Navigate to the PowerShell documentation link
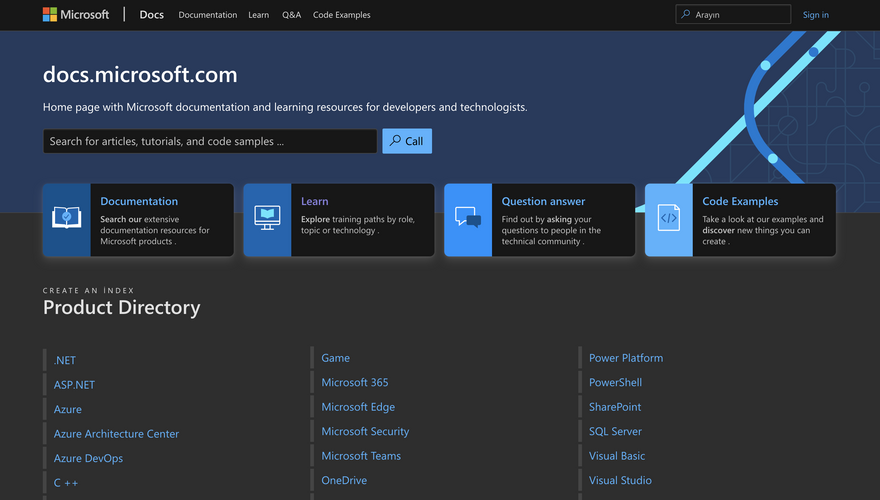The height and width of the screenshot is (500, 880). [x=615, y=382]
